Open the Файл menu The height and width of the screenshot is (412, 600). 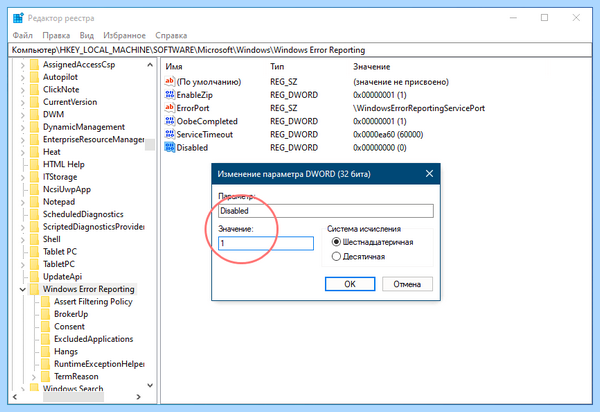(23, 36)
